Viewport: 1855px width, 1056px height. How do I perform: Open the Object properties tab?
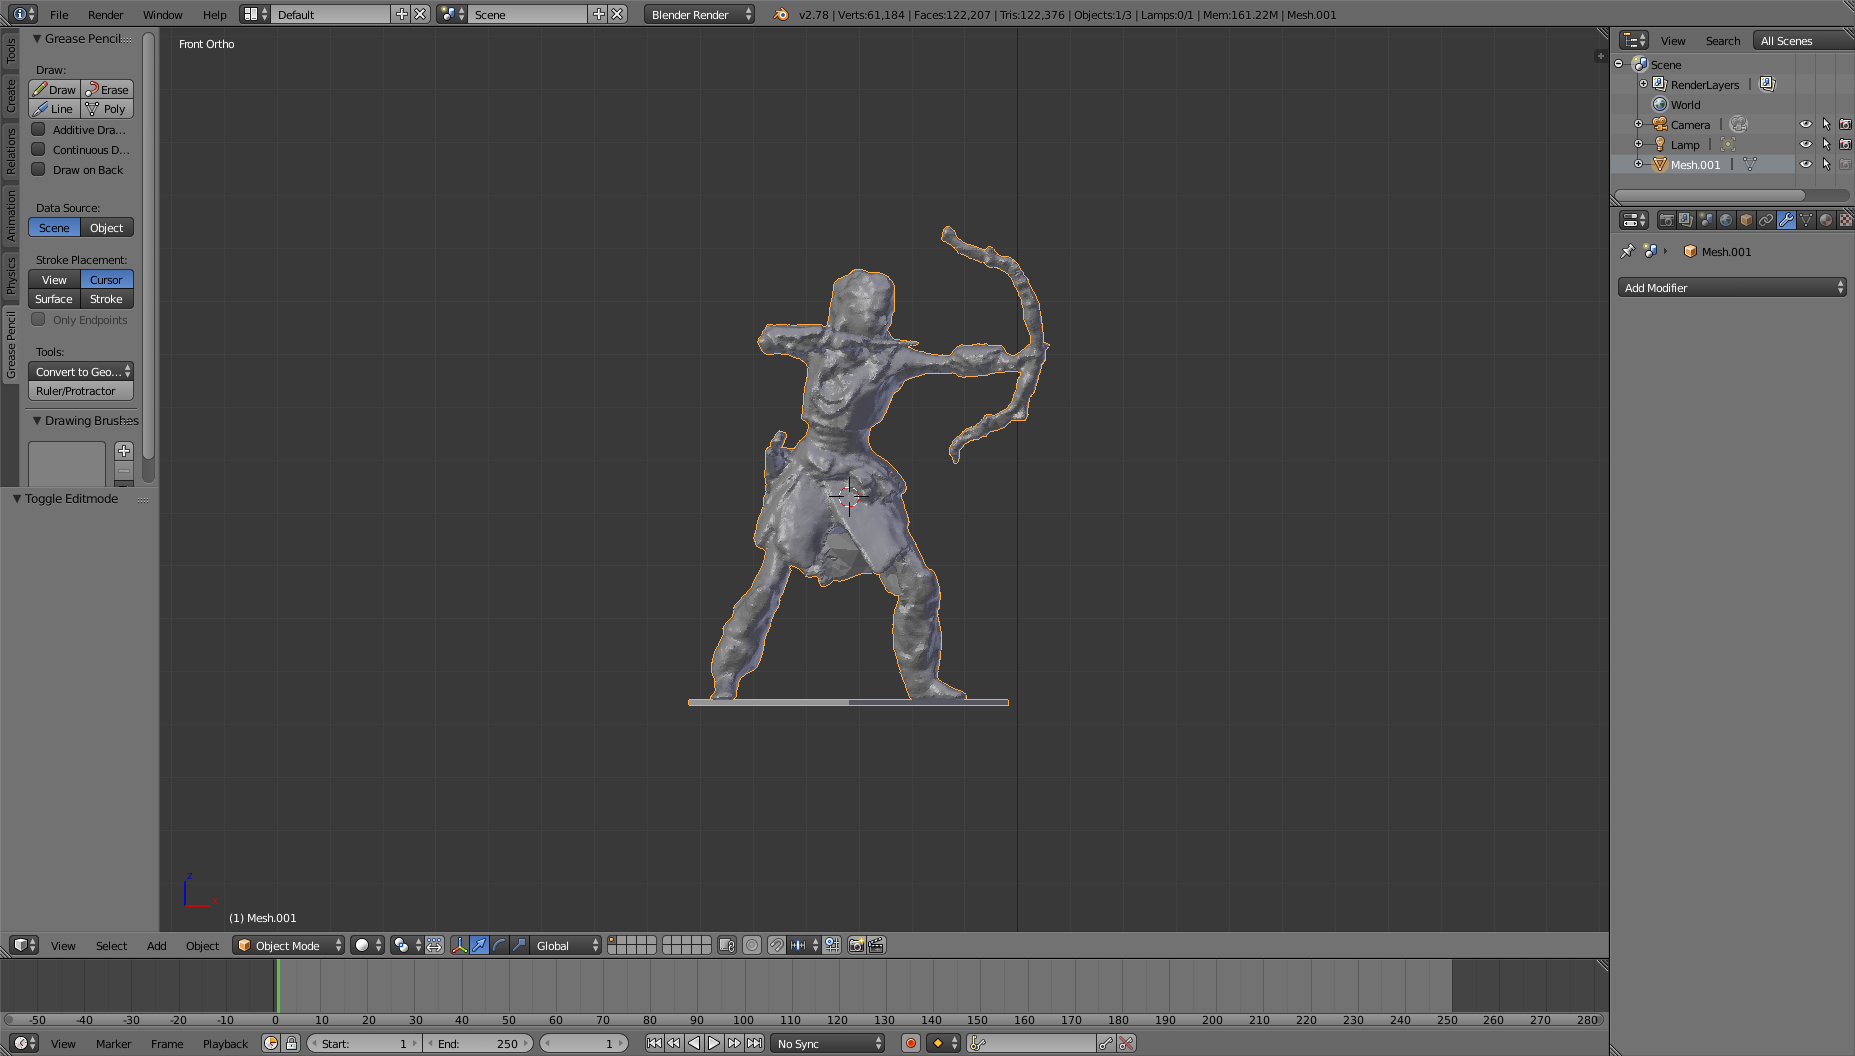tap(1746, 220)
